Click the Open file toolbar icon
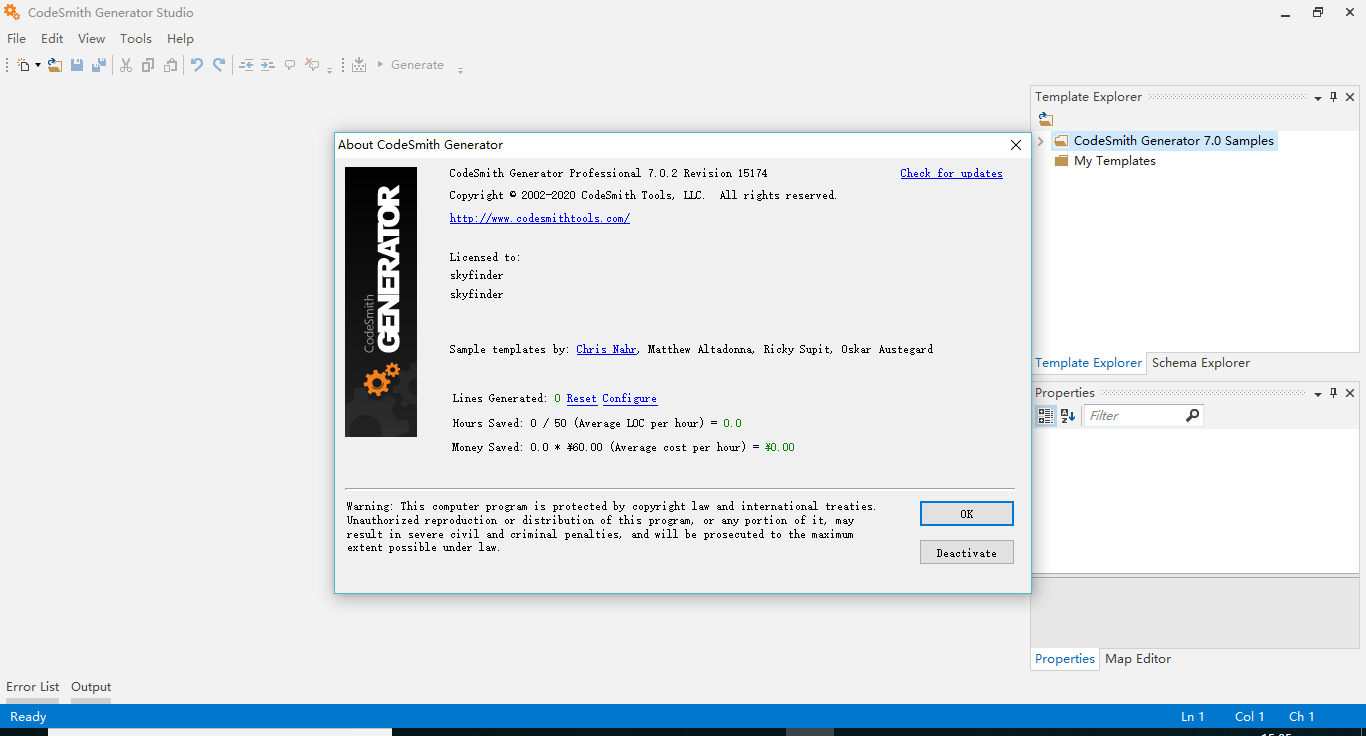This screenshot has width=1366, height=736. tap(55, 65)
